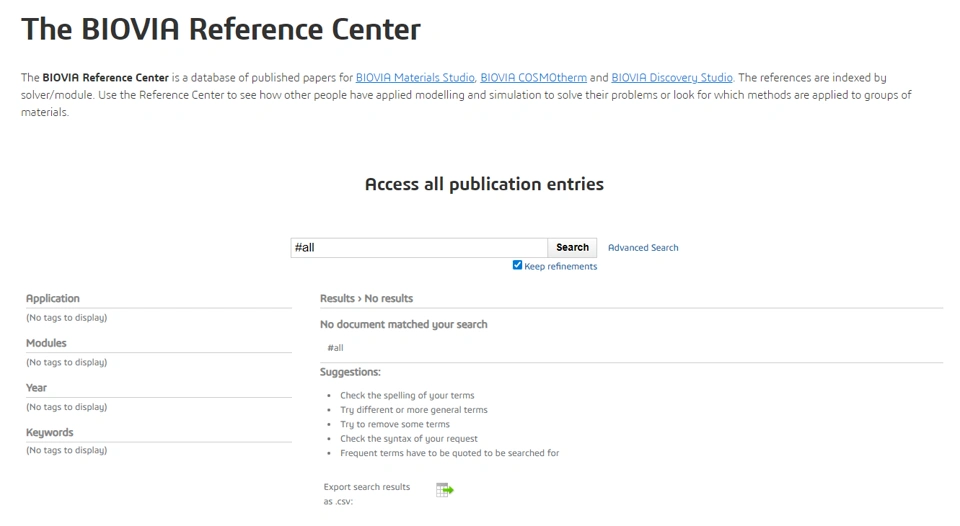Click '(No tags to display)' under Modules
Image resolution: width=960 pixels, height=526 pixels.
tap(66, 363)
